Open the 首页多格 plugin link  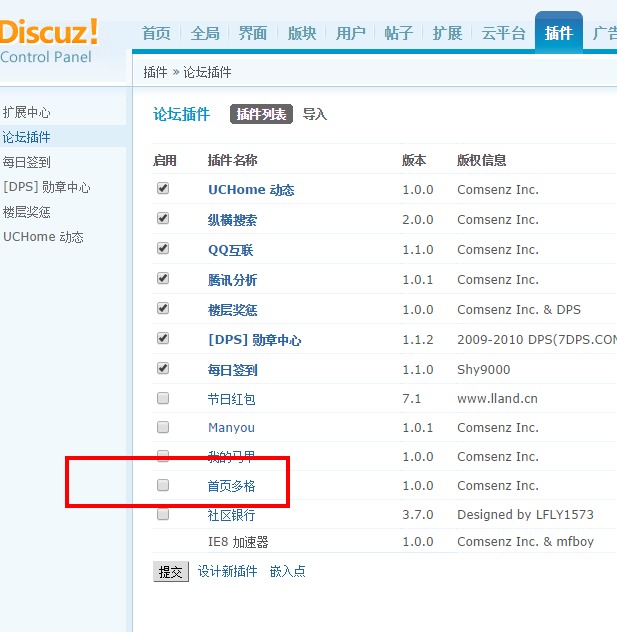point(231,486)
